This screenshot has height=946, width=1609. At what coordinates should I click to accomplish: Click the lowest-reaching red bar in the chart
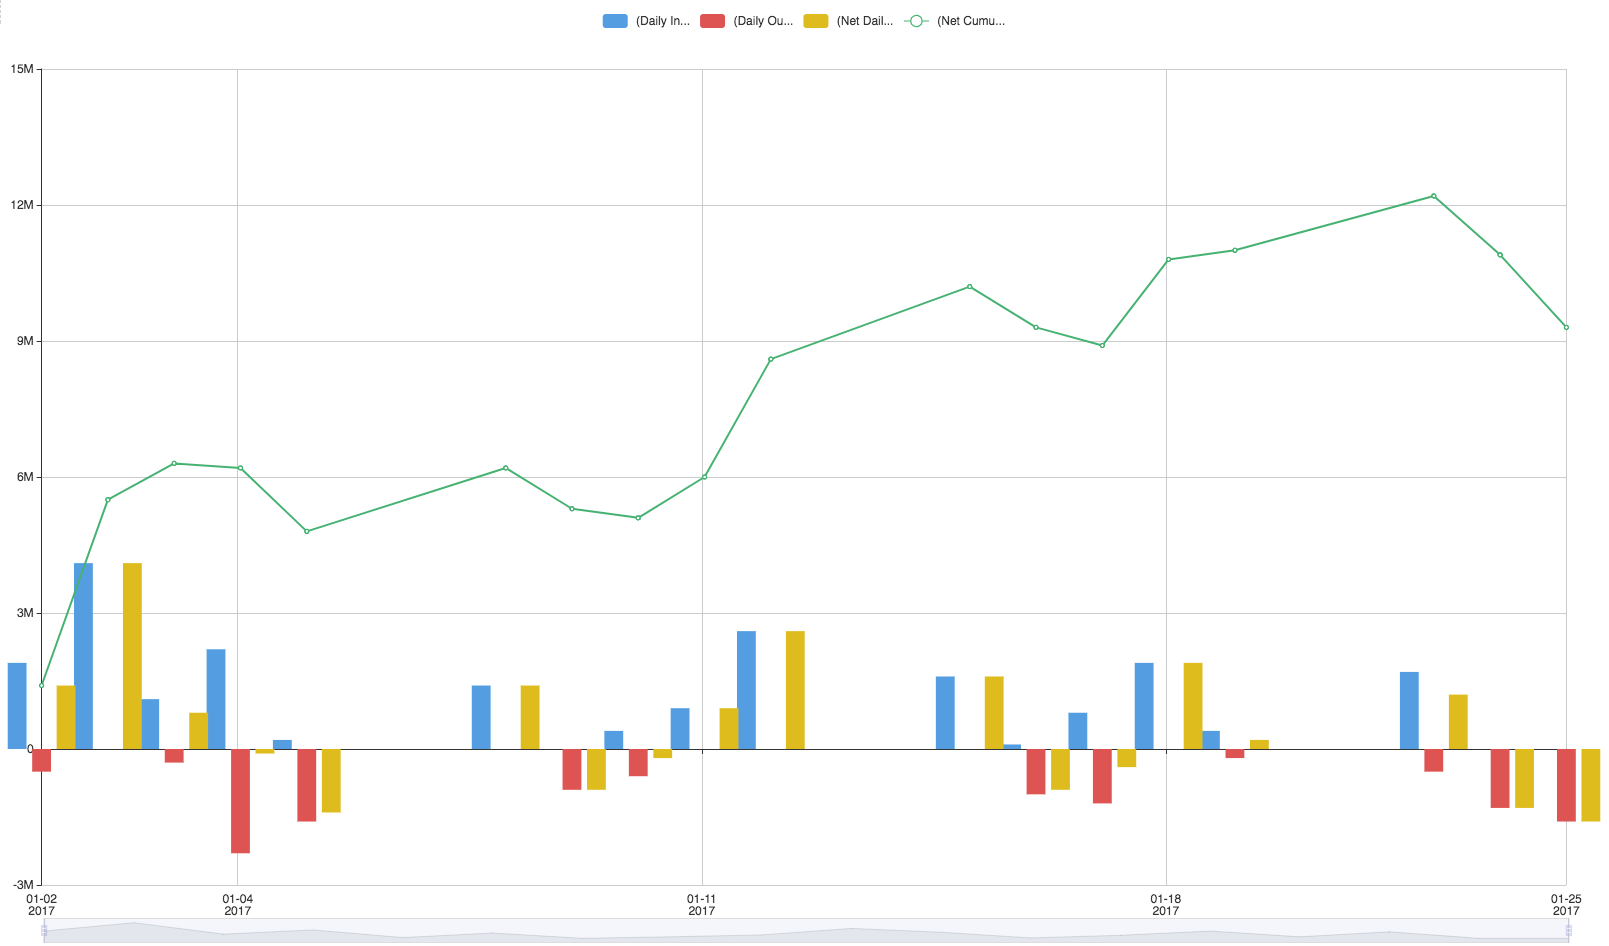(x=240, y=801)
